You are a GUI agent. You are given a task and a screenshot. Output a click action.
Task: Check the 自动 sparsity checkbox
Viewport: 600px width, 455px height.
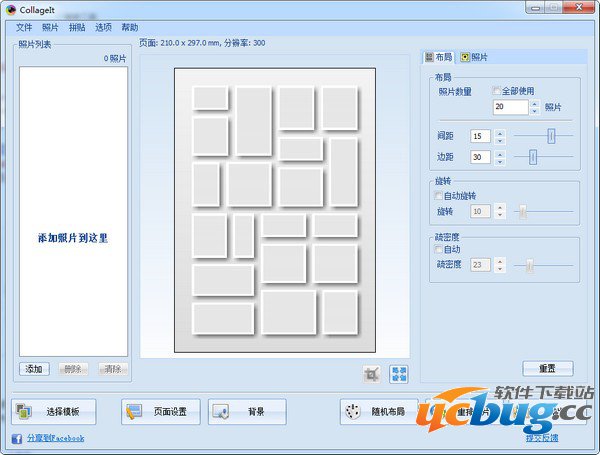pyautogui.click(x=439, y=249)
